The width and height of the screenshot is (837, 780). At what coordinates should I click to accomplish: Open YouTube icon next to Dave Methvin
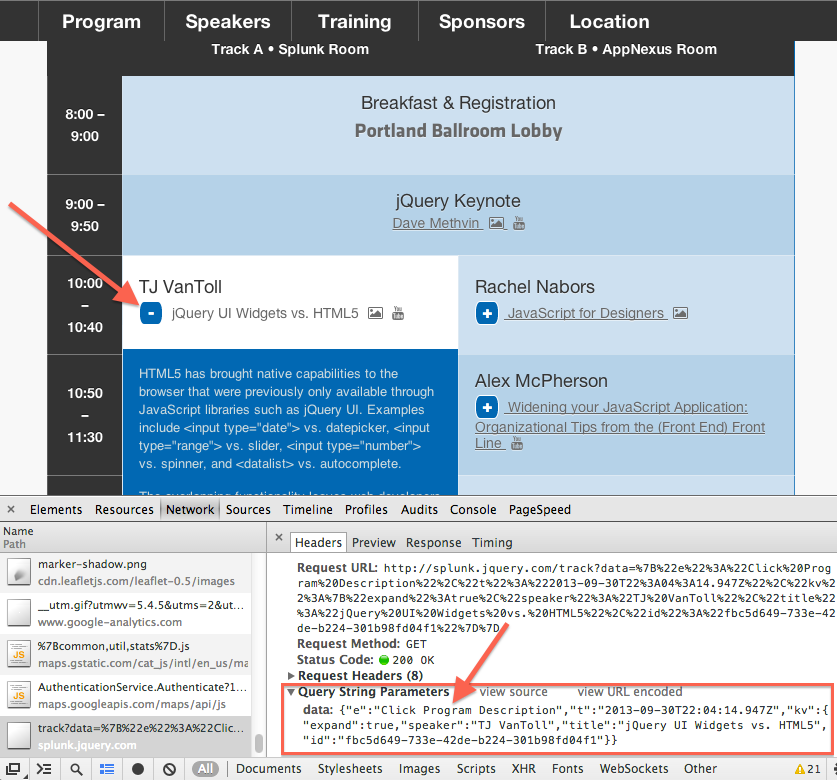(519, 223)
